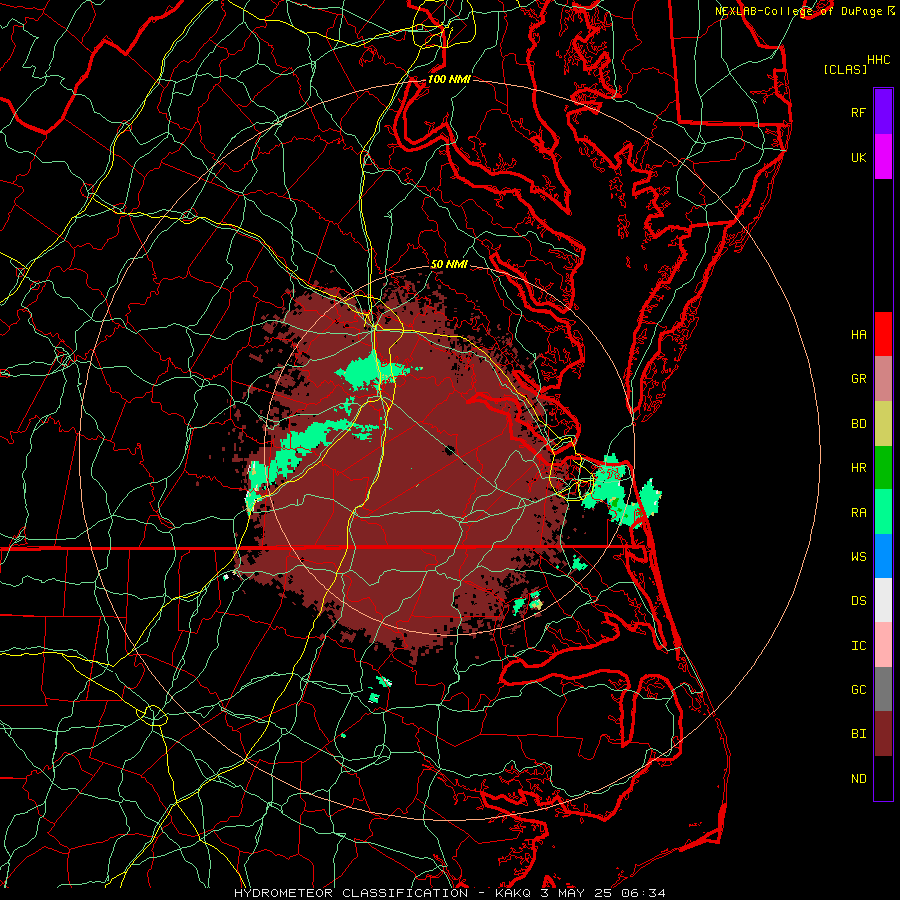Click the UK magenta legend color swatch
The width and height of the screenshot is (900, 900).
tap(883, 157)
